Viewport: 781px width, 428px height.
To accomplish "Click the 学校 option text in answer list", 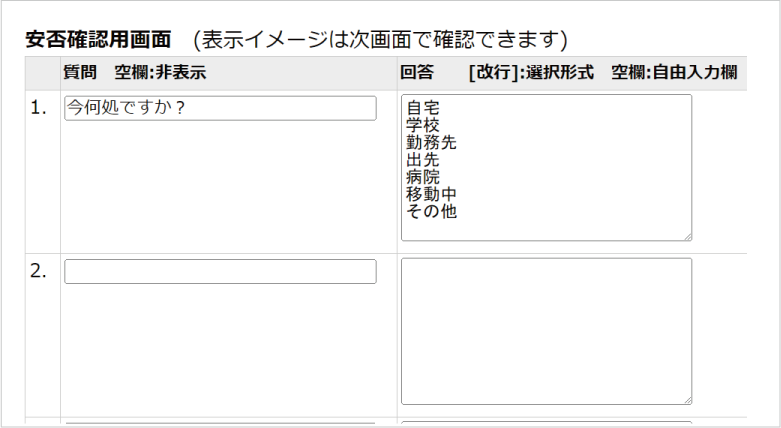I will tap(423, 125).
